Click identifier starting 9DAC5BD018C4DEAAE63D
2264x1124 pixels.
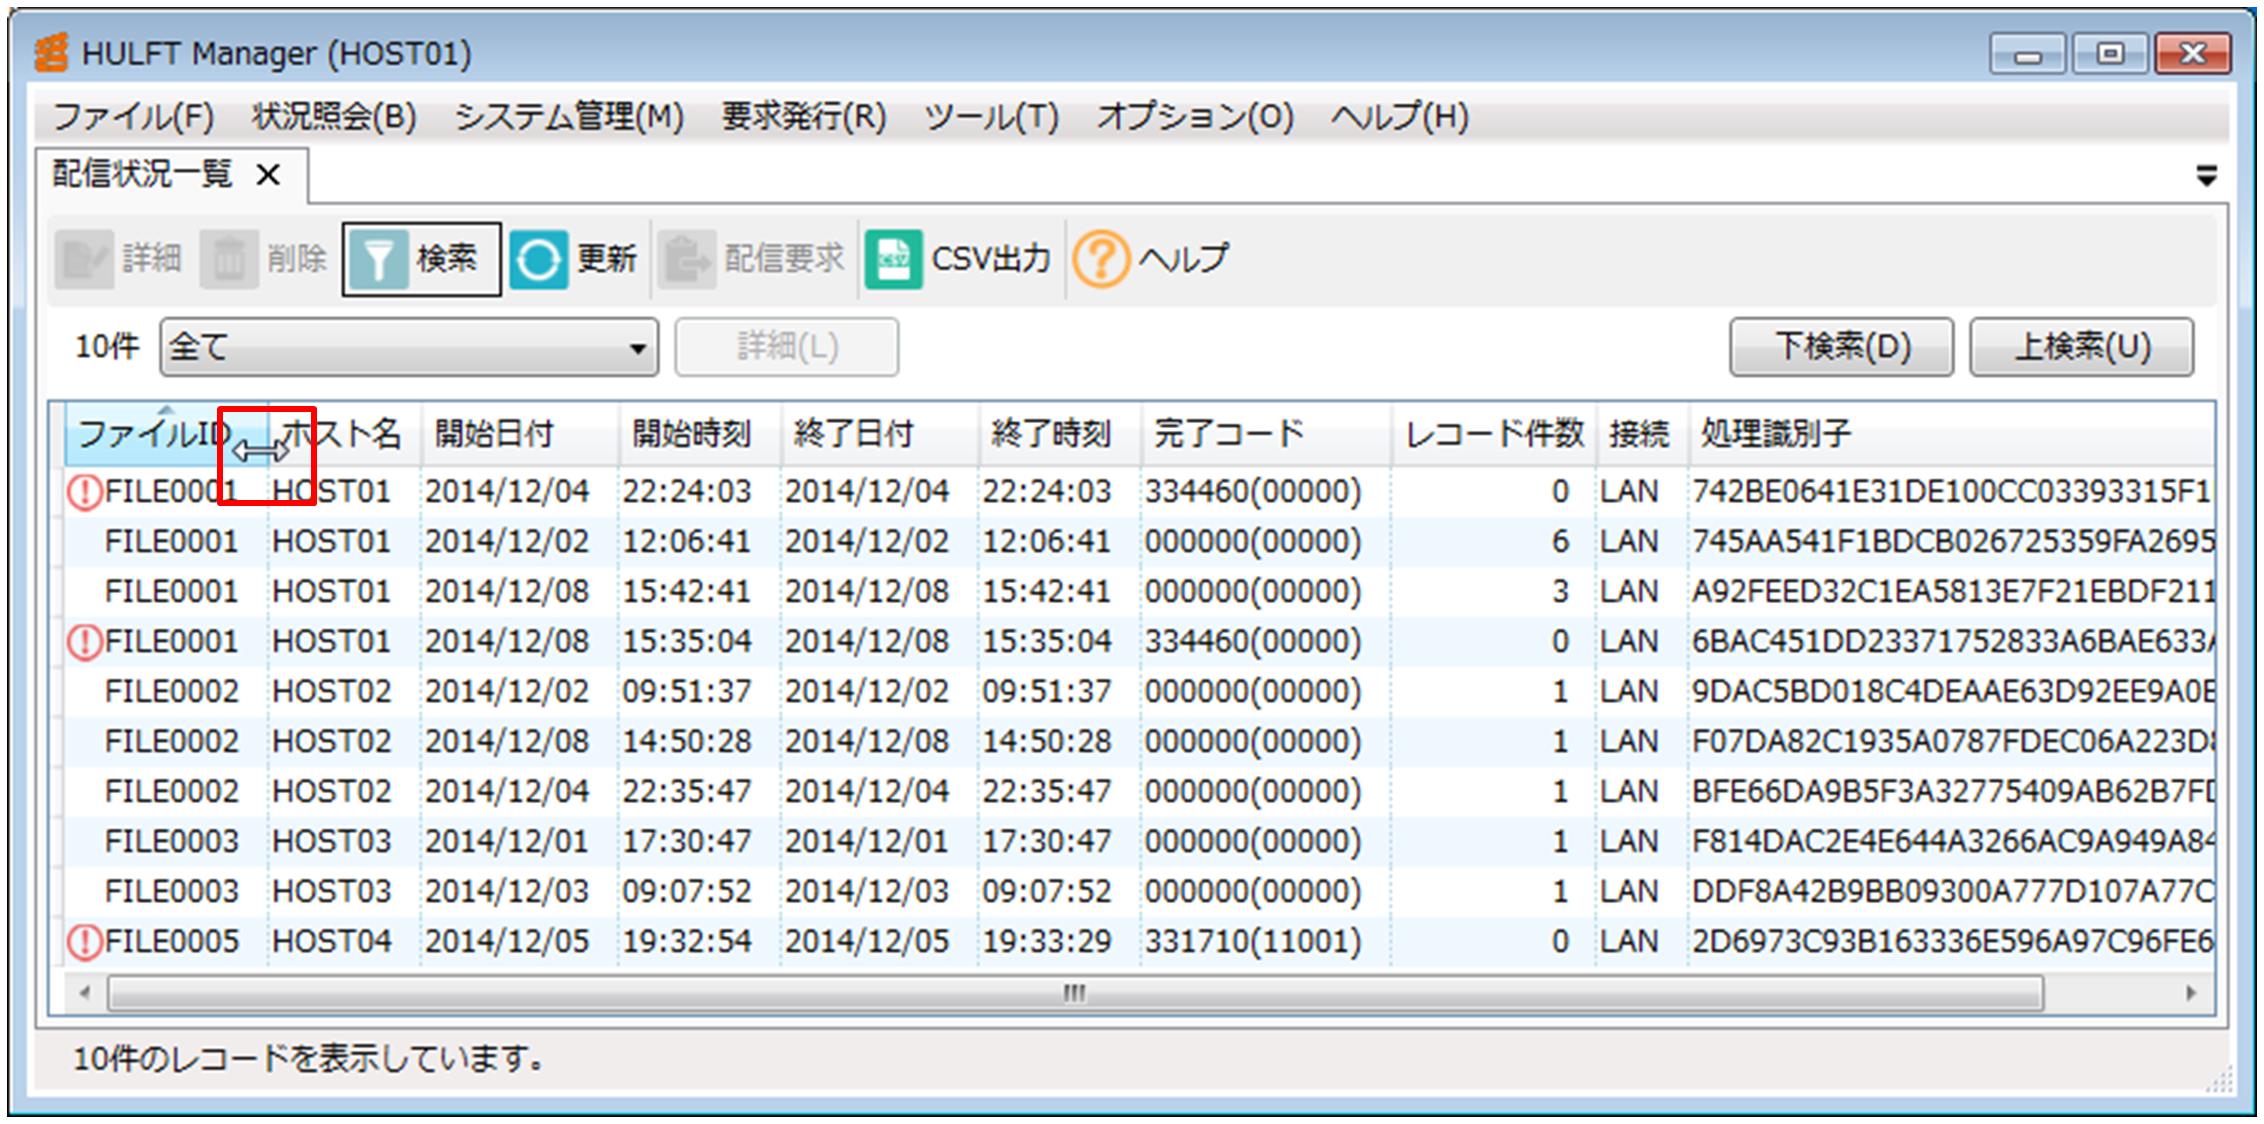[1952, 691]
